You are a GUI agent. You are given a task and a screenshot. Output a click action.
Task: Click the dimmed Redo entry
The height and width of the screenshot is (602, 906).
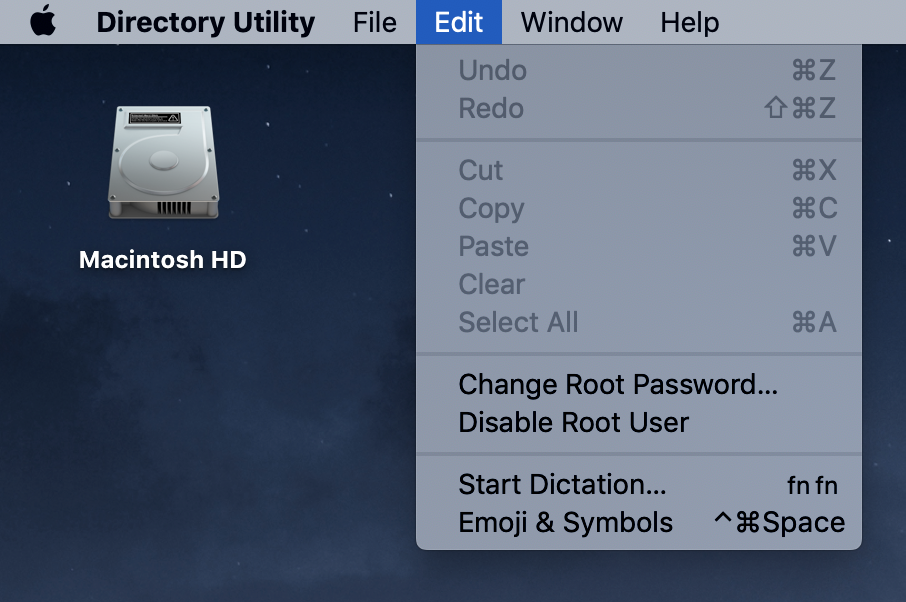(638, 109)
